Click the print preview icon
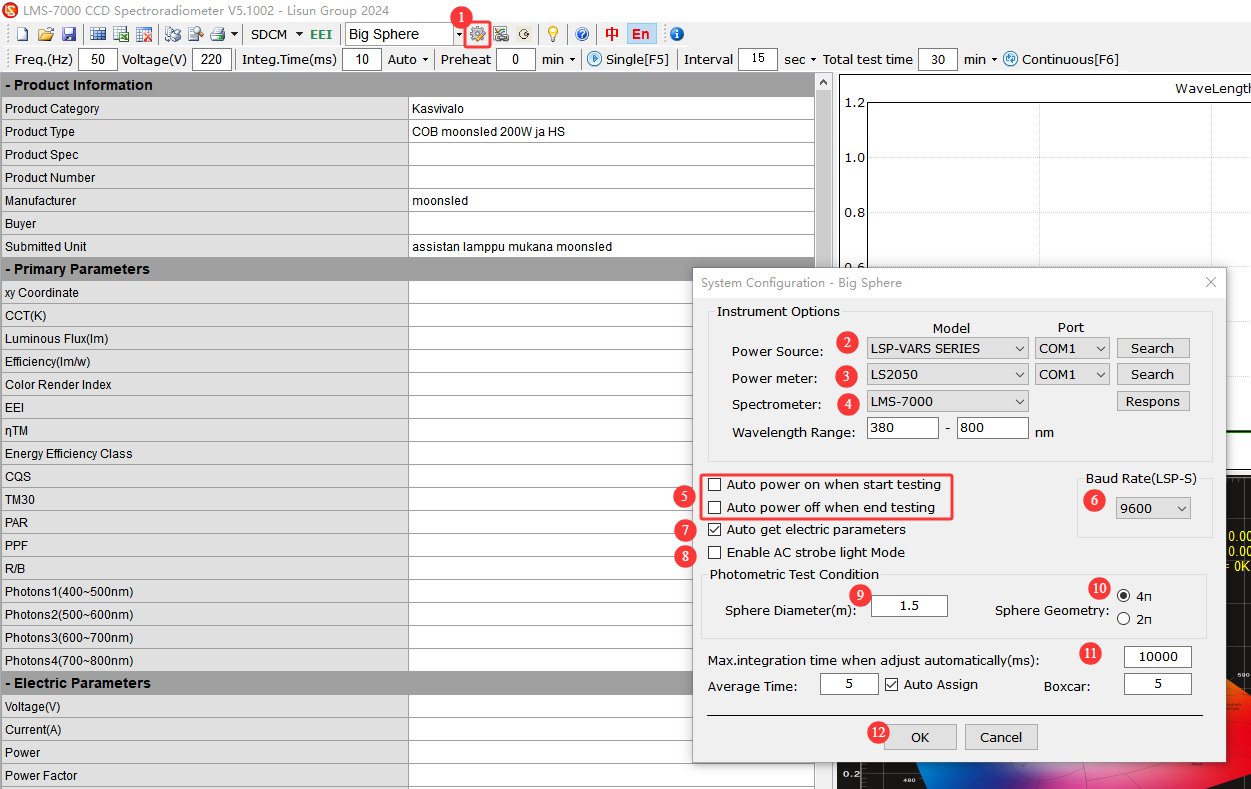Screen dimensions: 1251x789 pyautogui.click(x=195, y=34)
